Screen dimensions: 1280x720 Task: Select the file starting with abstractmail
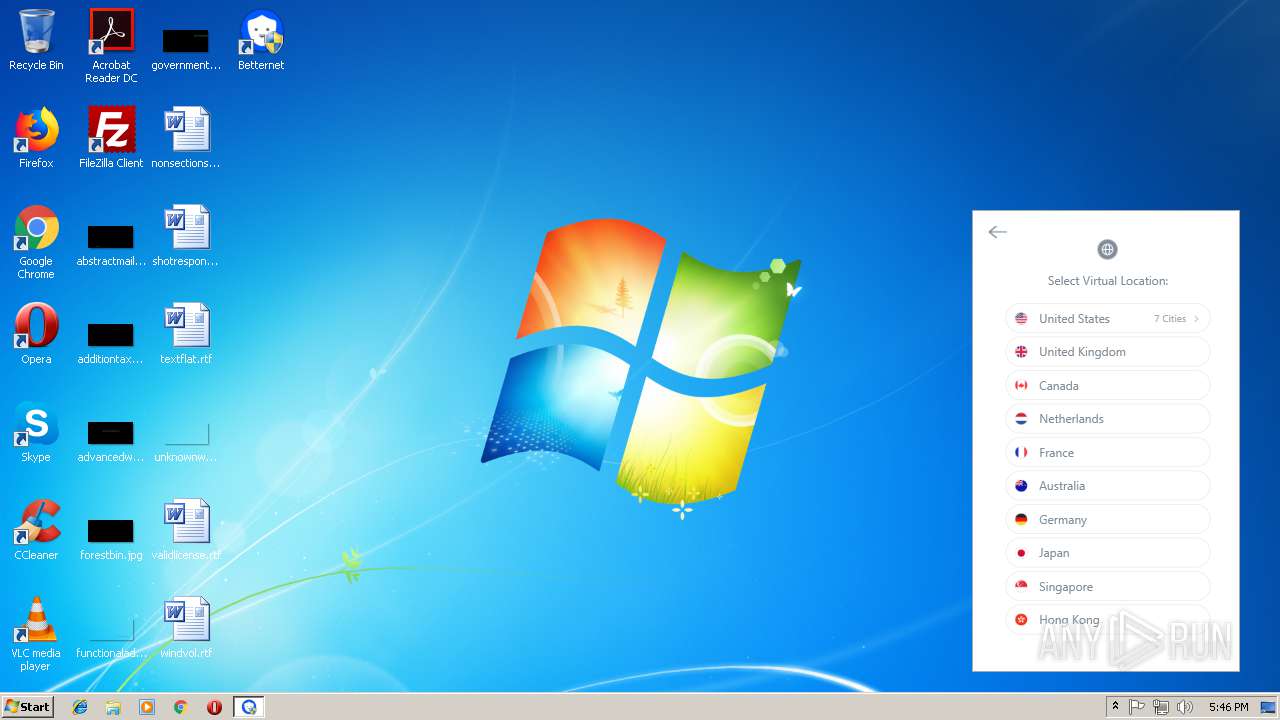point(111,244)
